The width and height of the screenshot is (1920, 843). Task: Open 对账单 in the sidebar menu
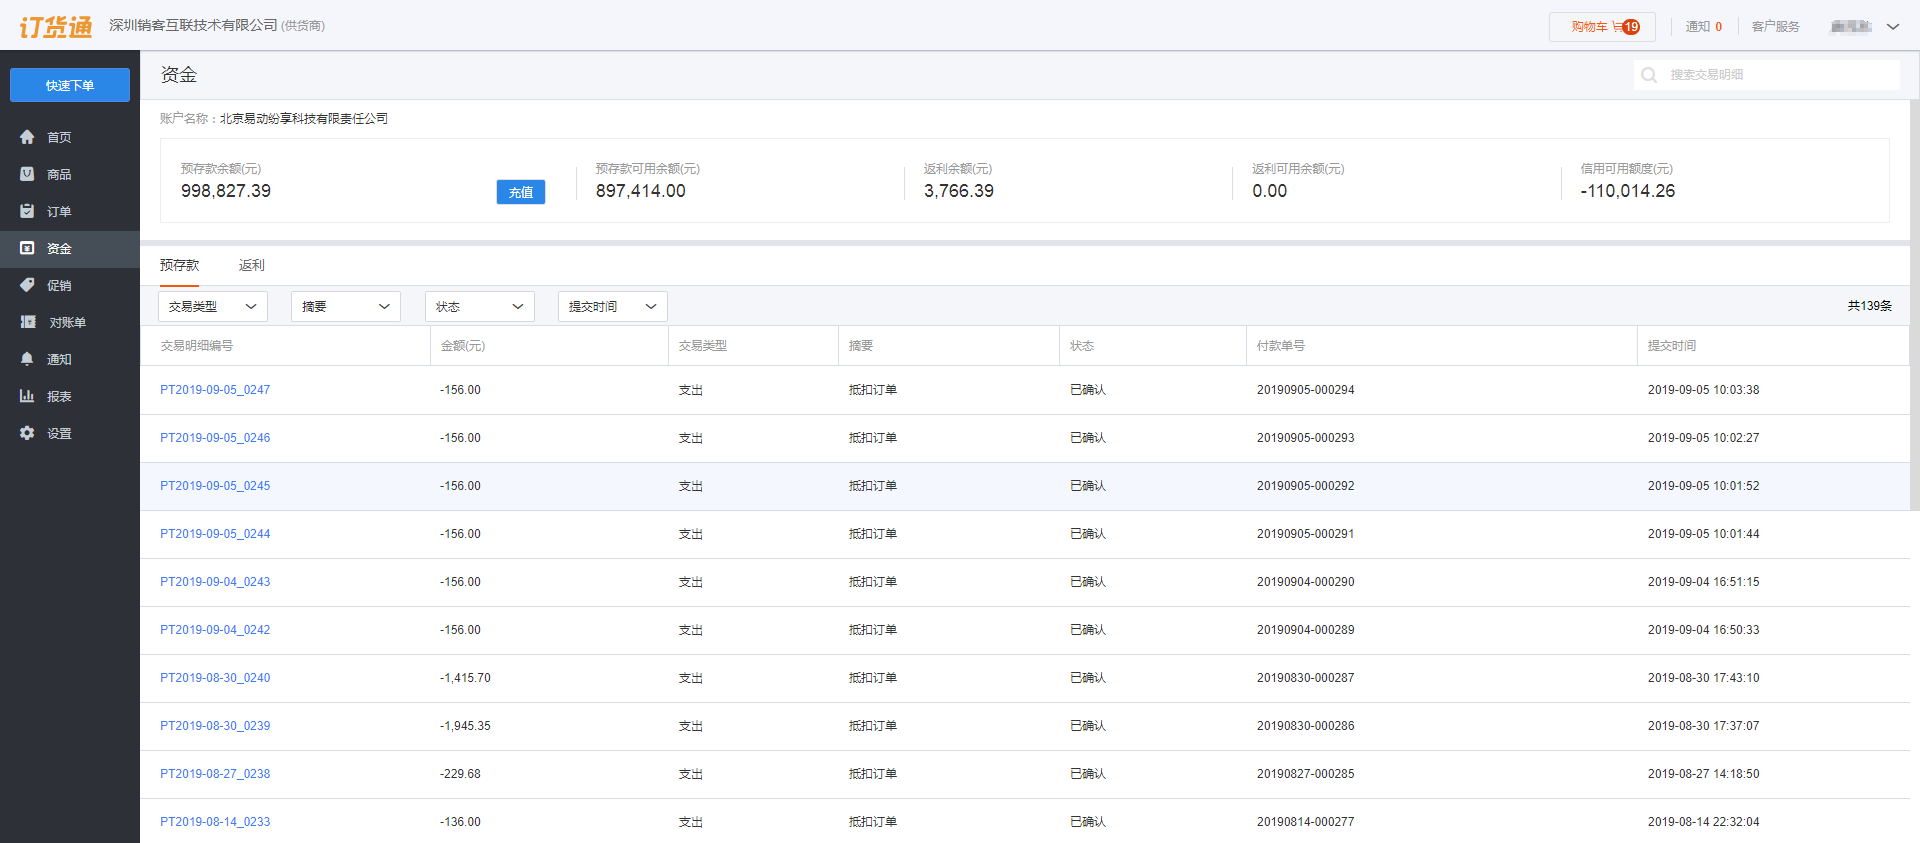click(x=70, y=322)
